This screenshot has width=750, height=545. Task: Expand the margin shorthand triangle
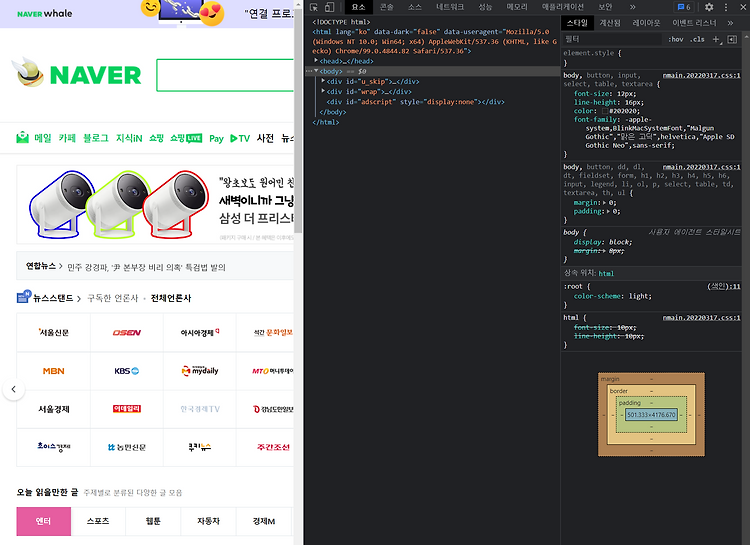click(605, 202)
